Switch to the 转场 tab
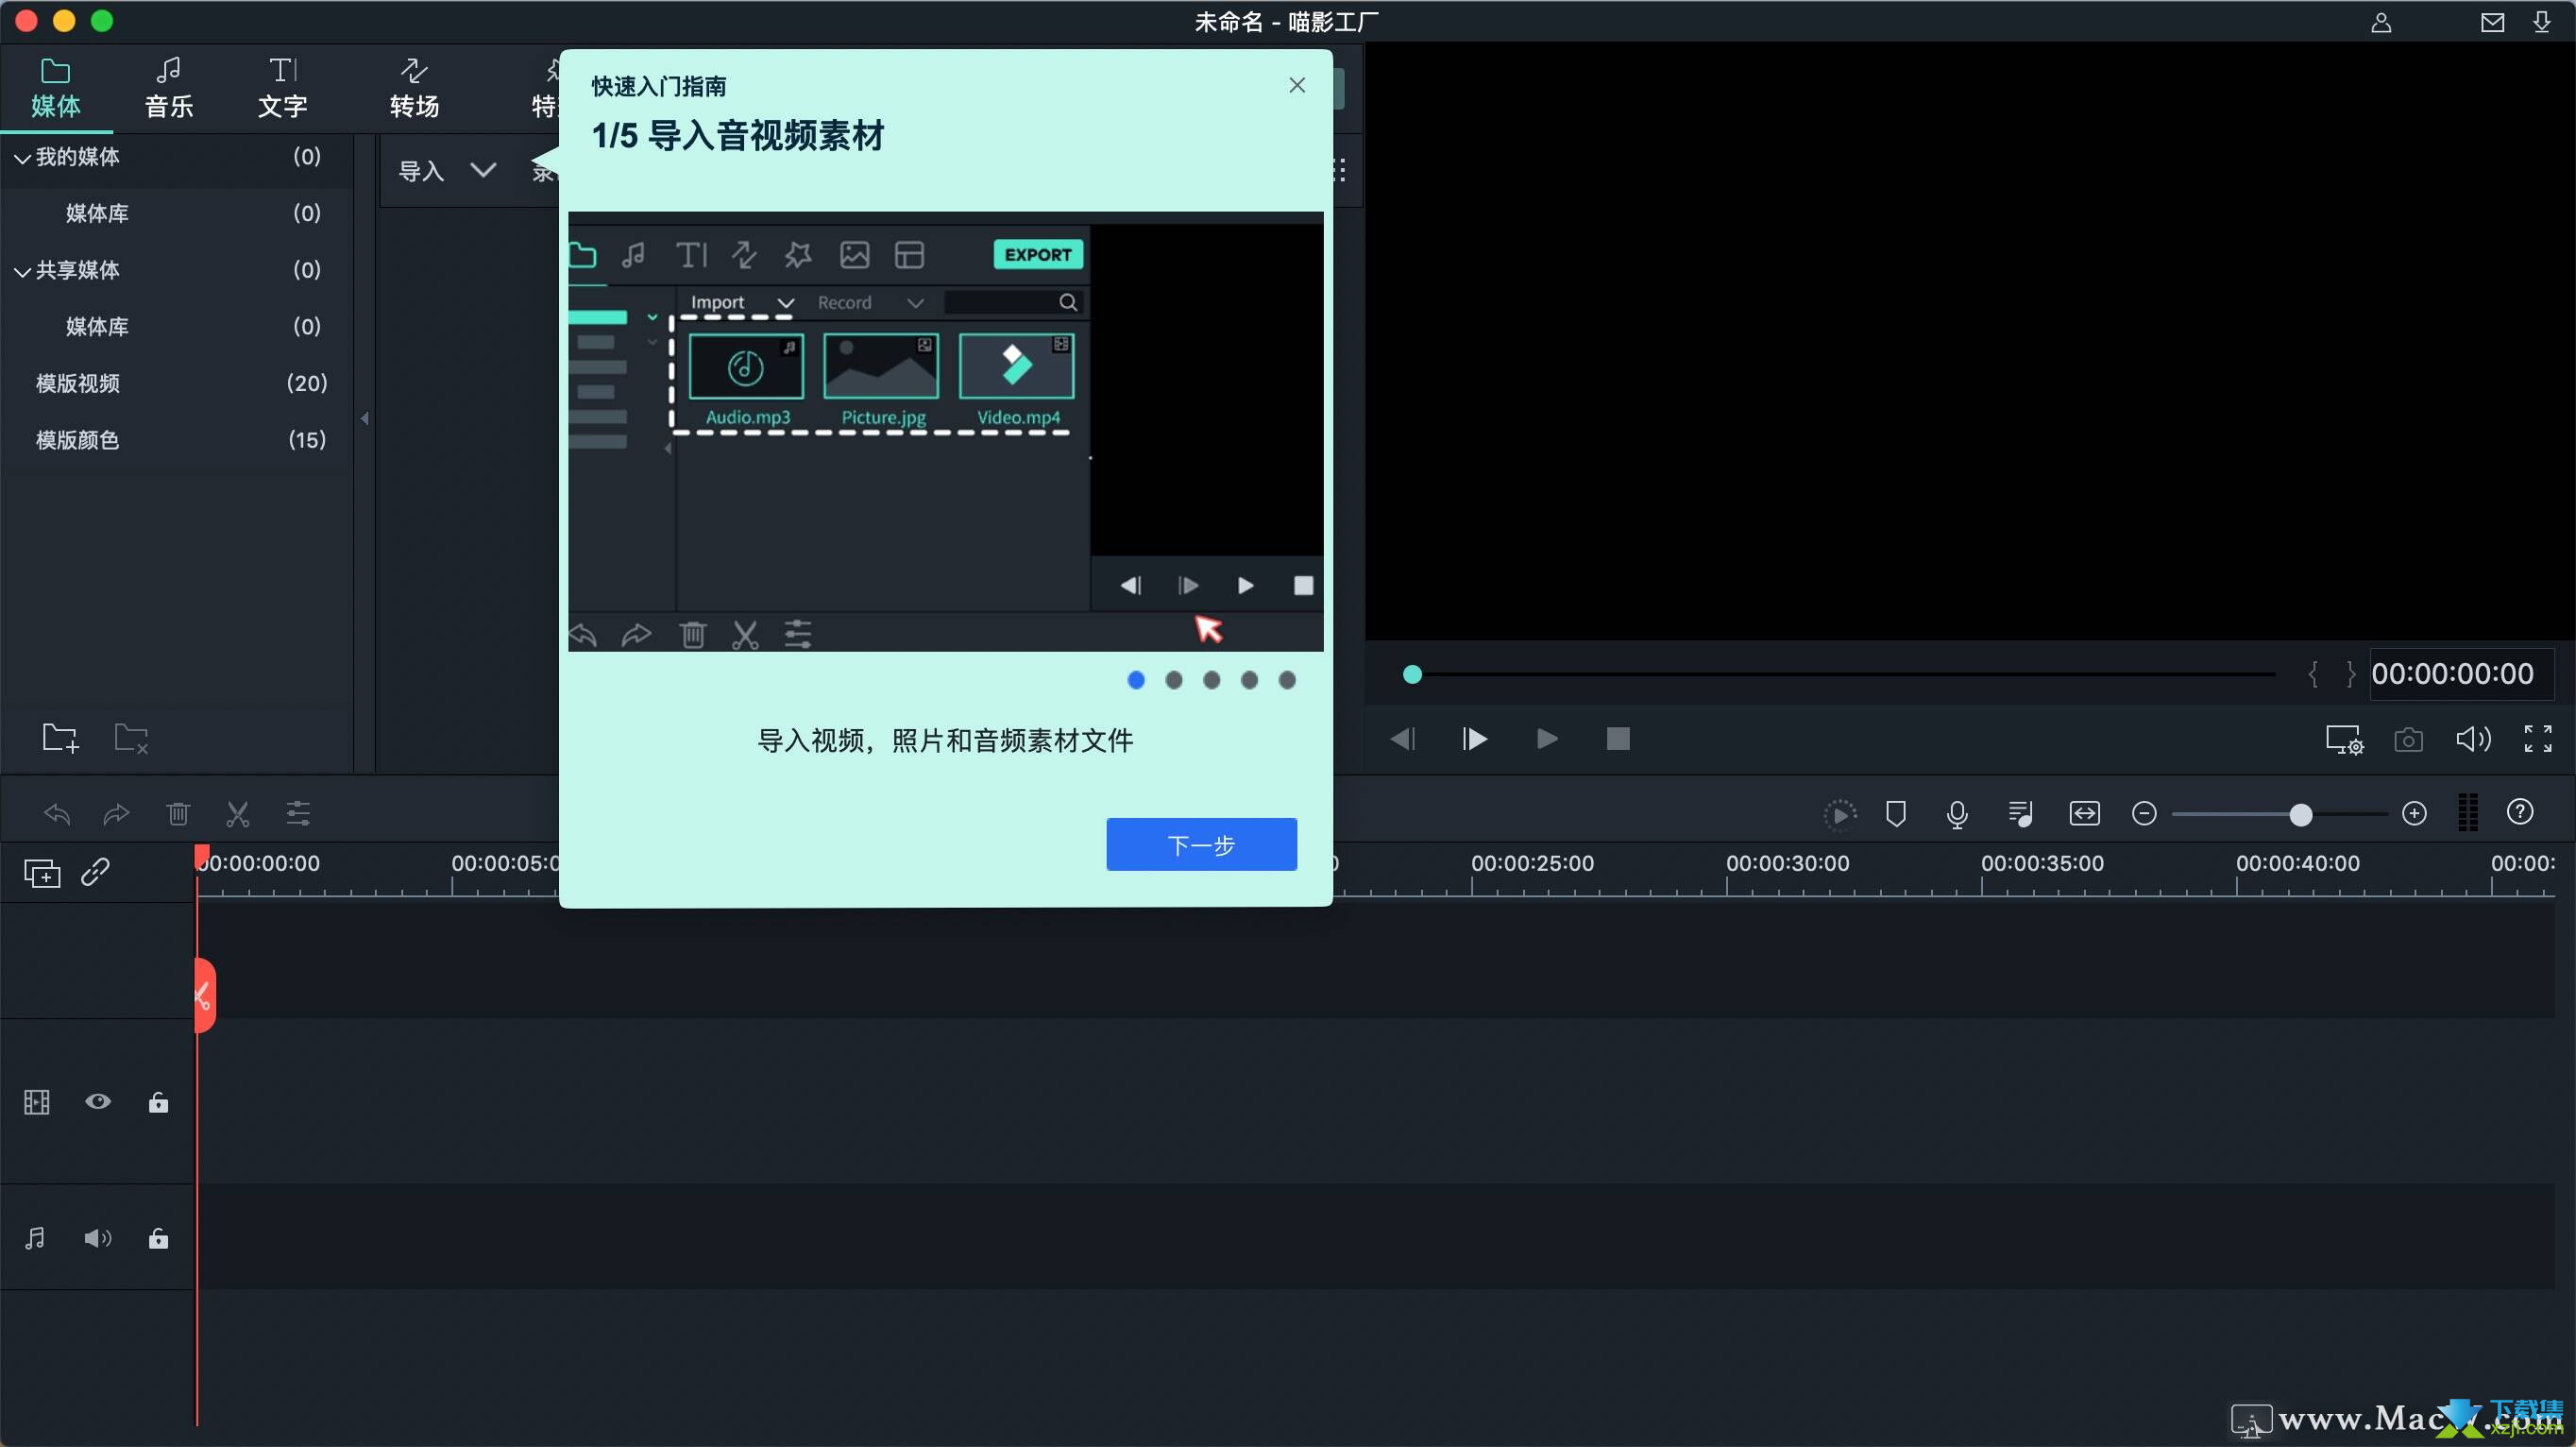 click(414, 88)
